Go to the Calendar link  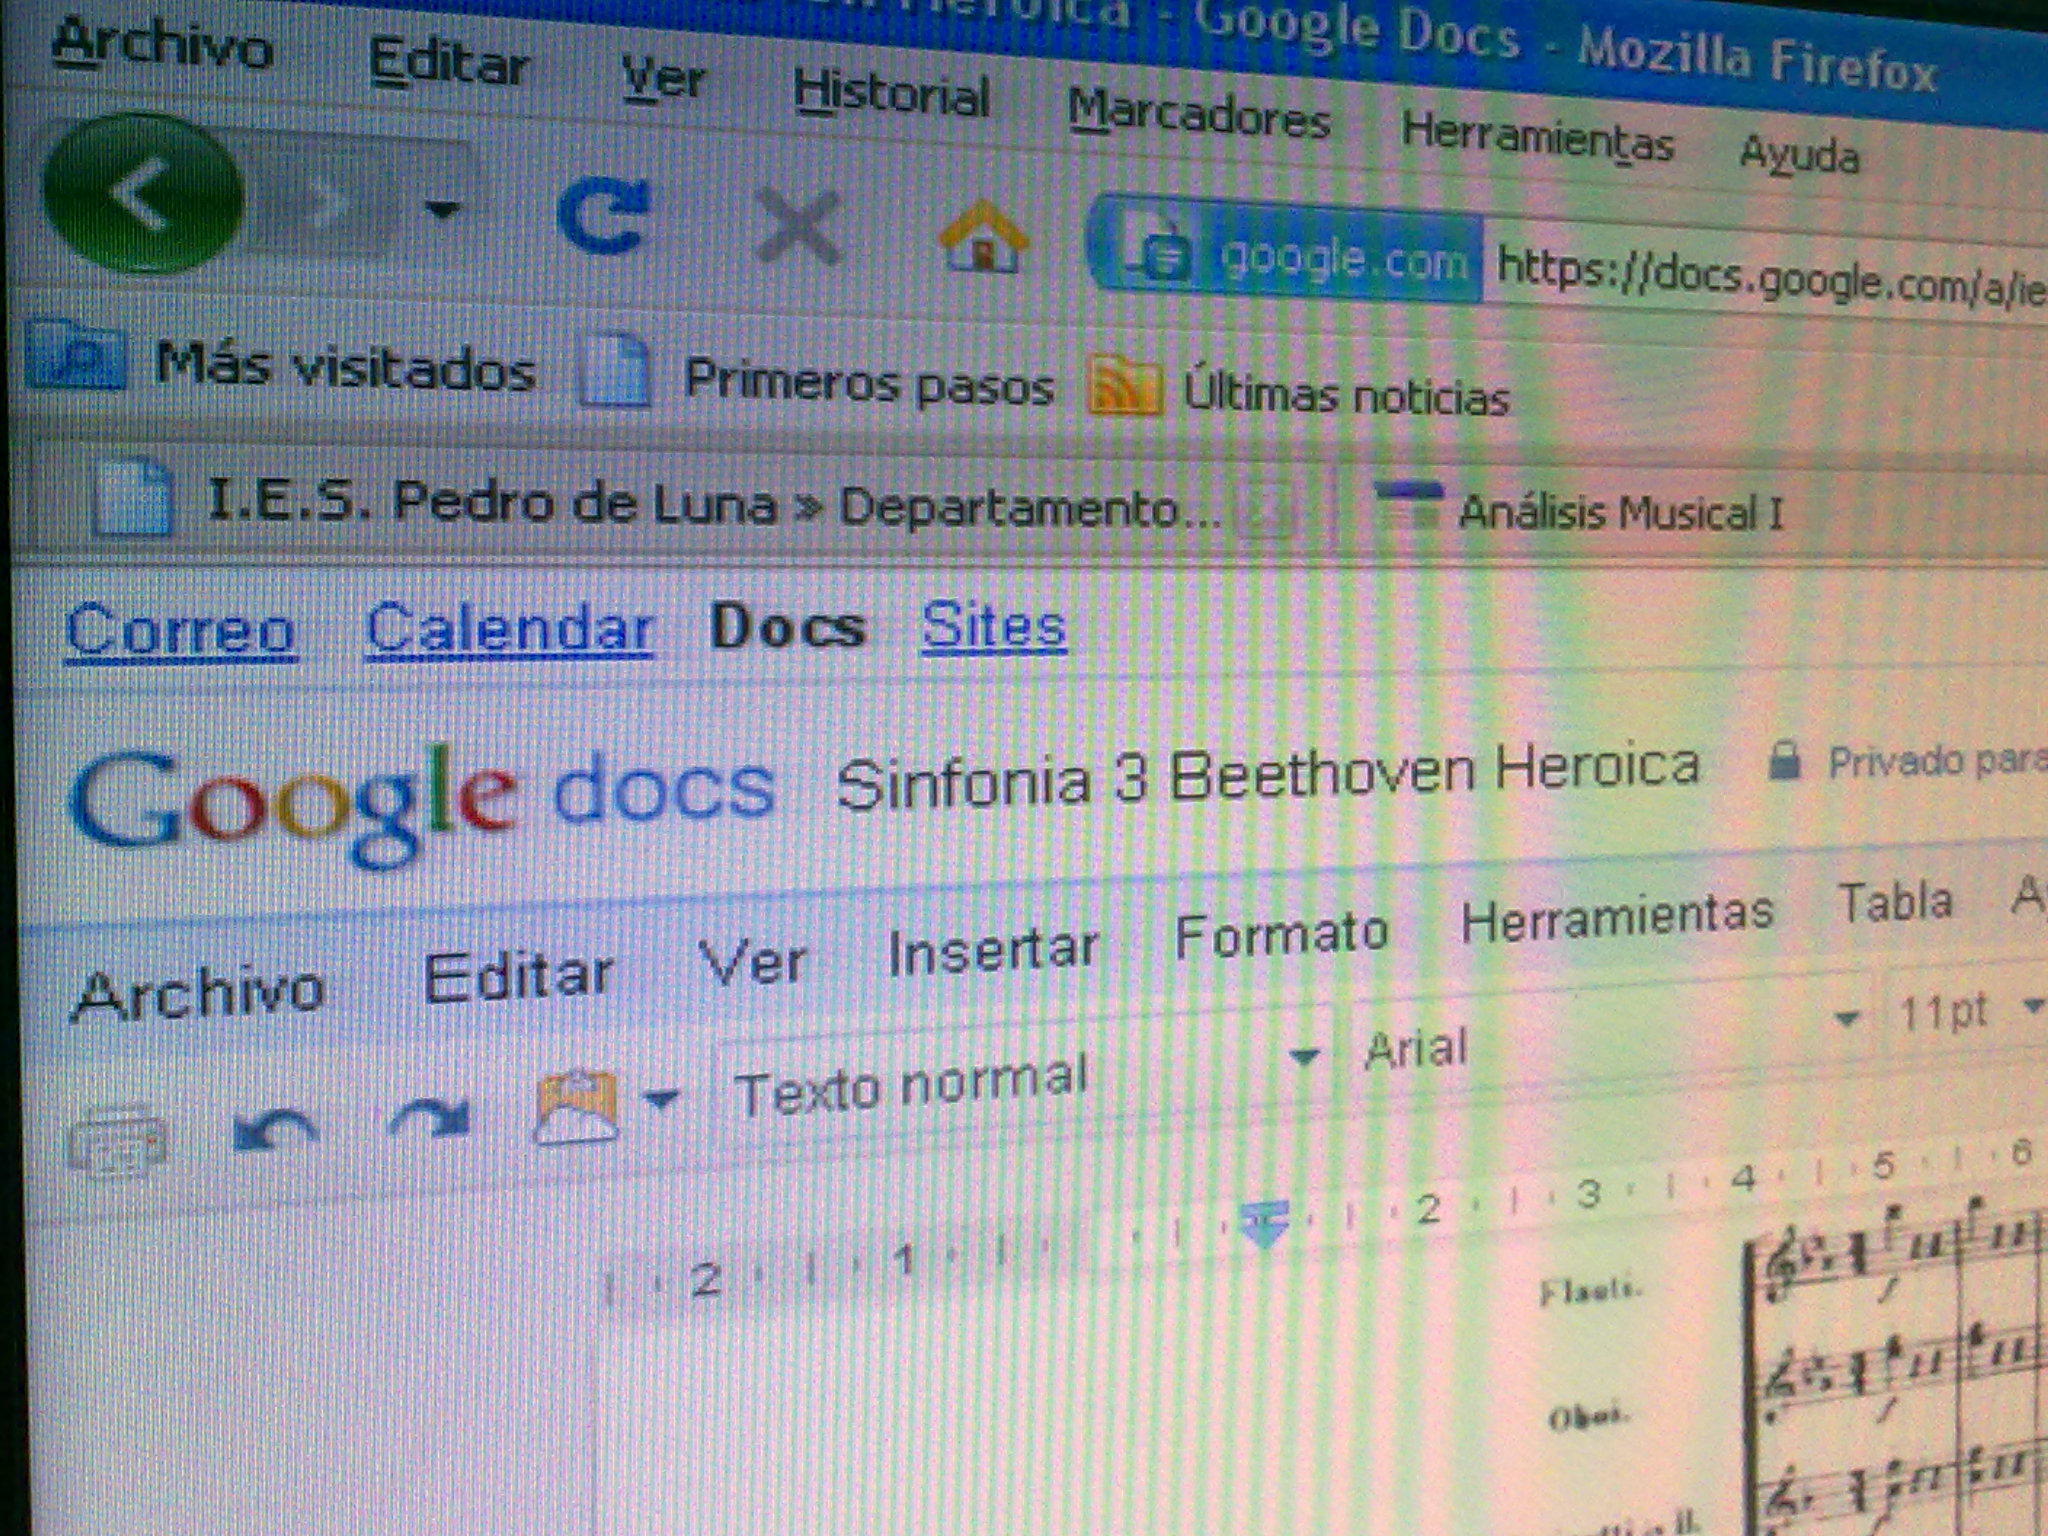[509, 630]
